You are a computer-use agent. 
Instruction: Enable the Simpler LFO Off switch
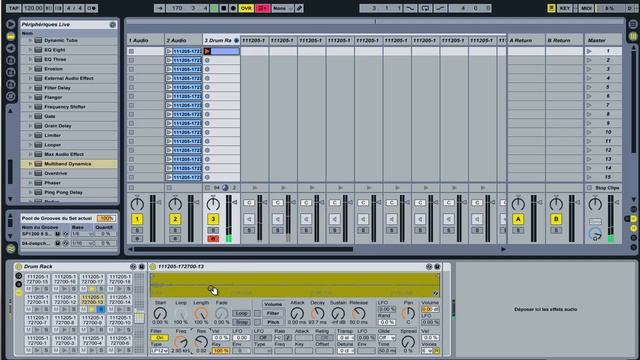point(263,338)
